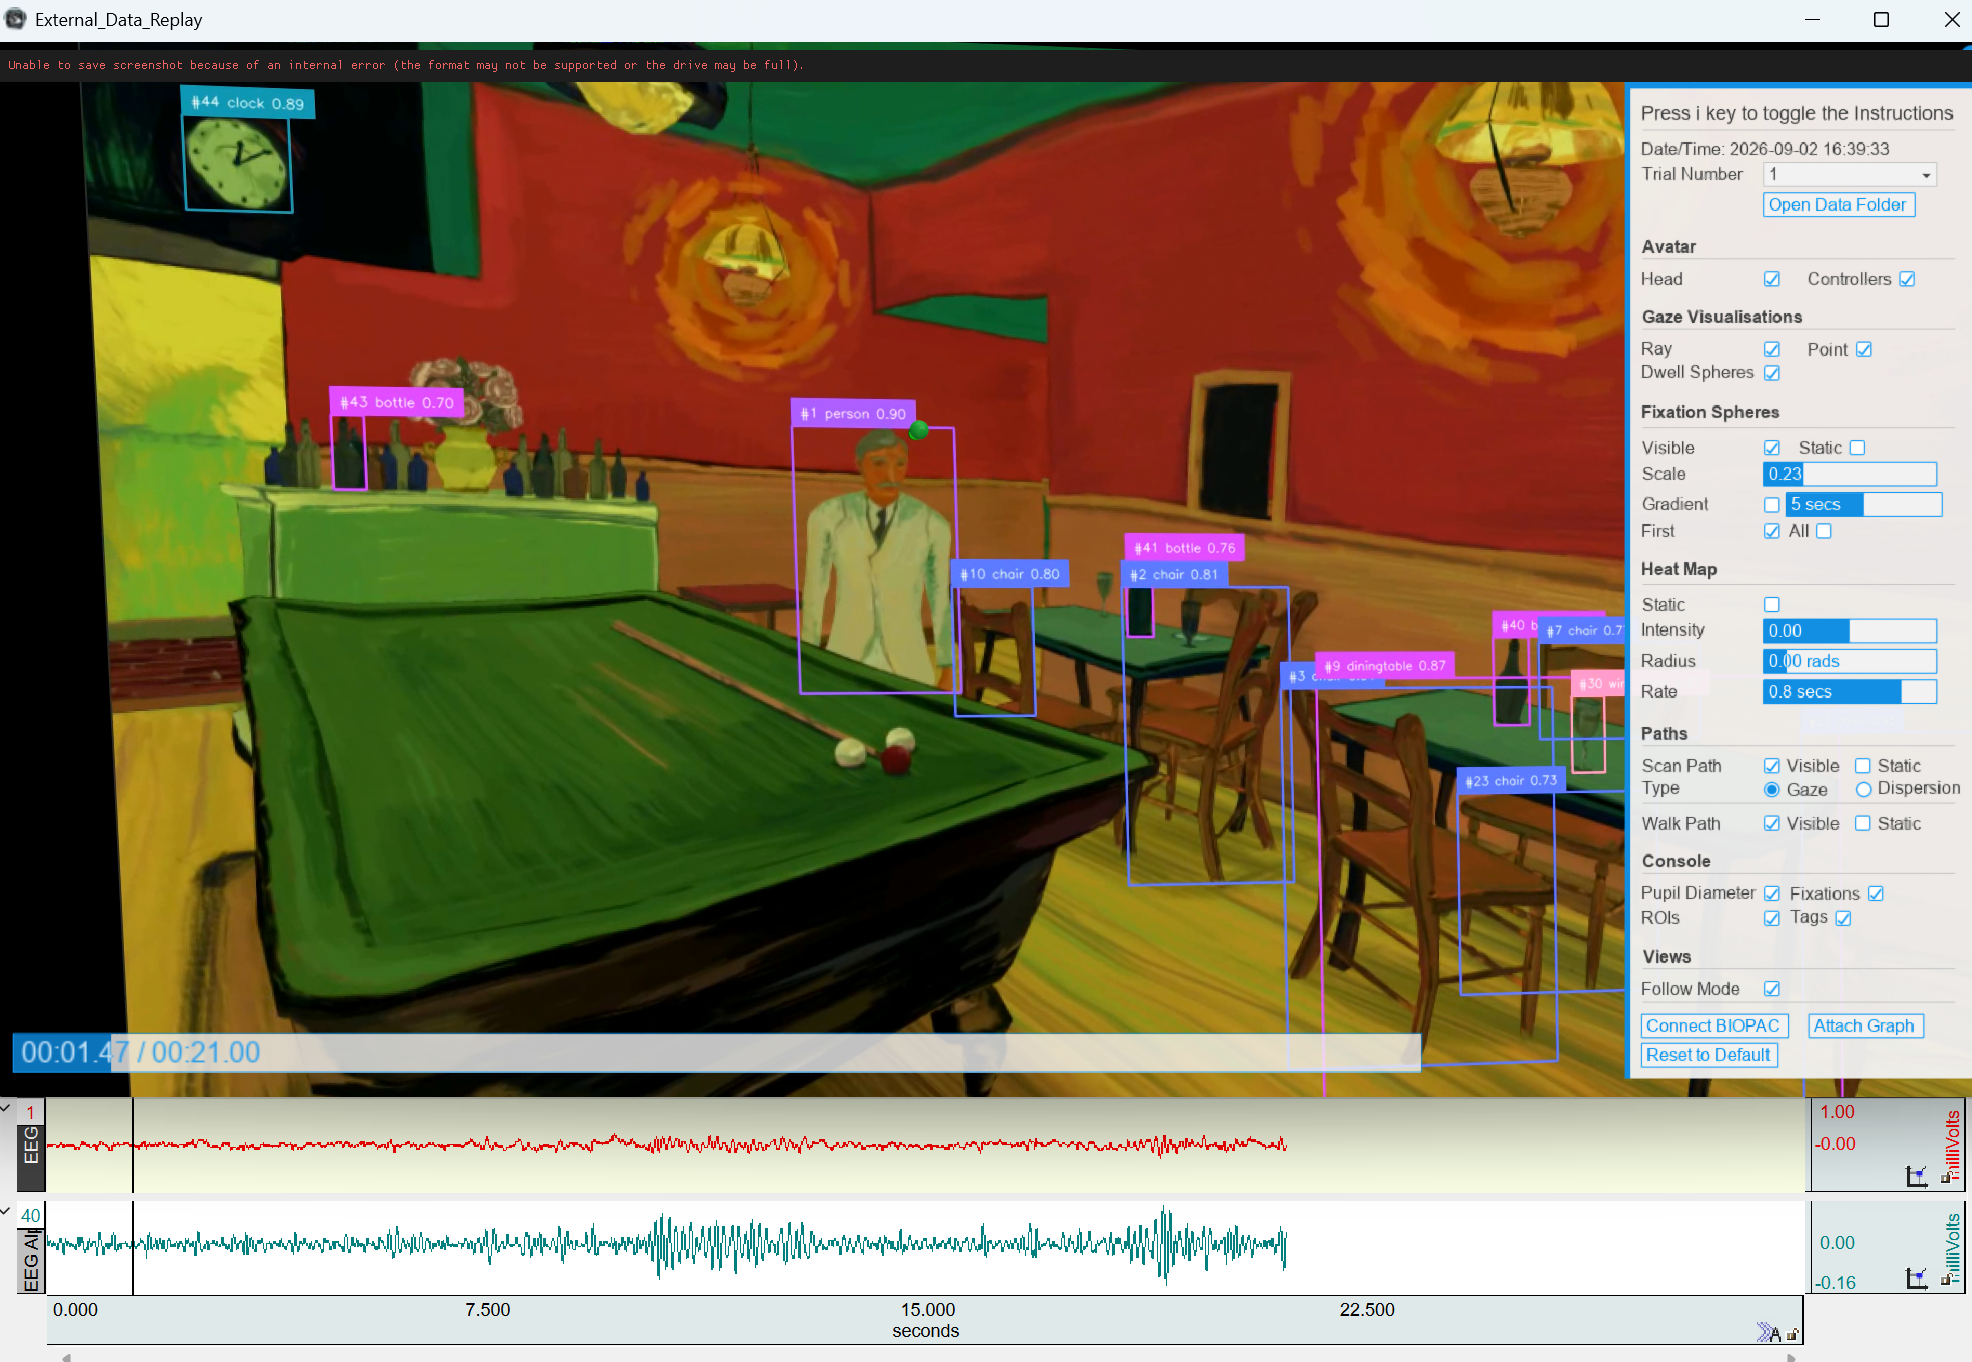Toggle the Fixations console checkbox

coord(1876,893)
